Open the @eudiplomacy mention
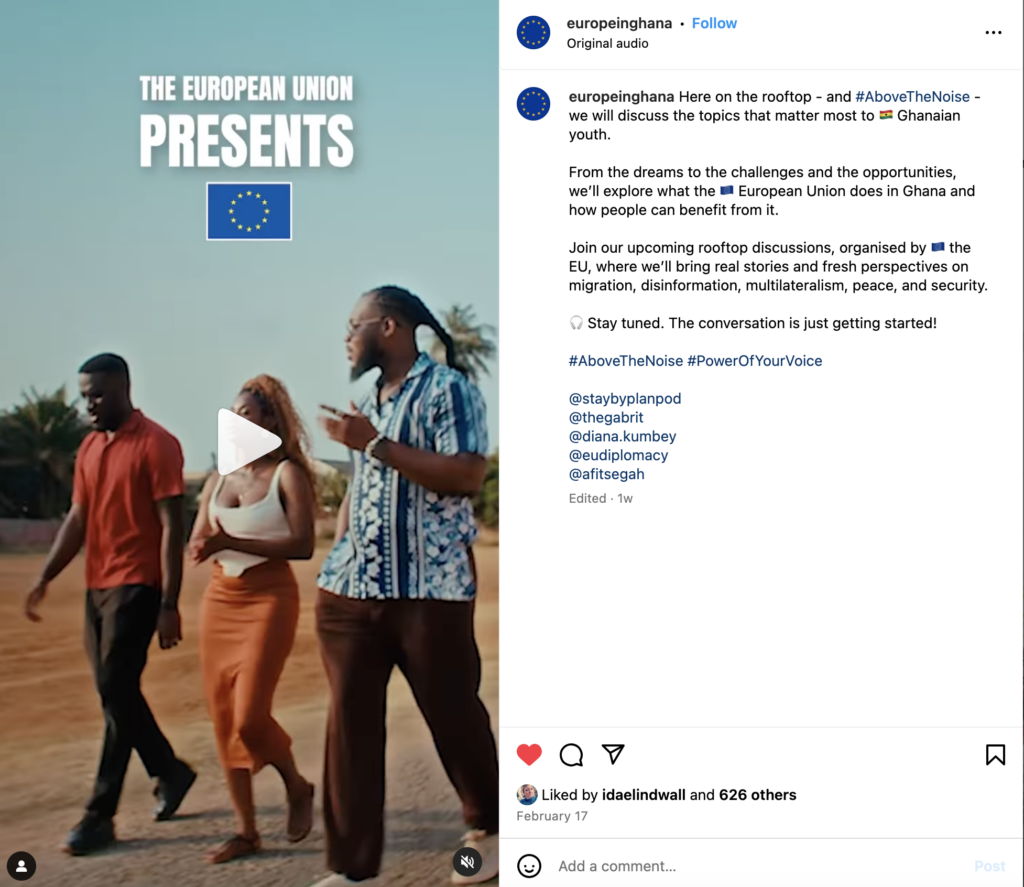Image resolution: width=1024 pixels, height=887 pixels. click(618, 455)
